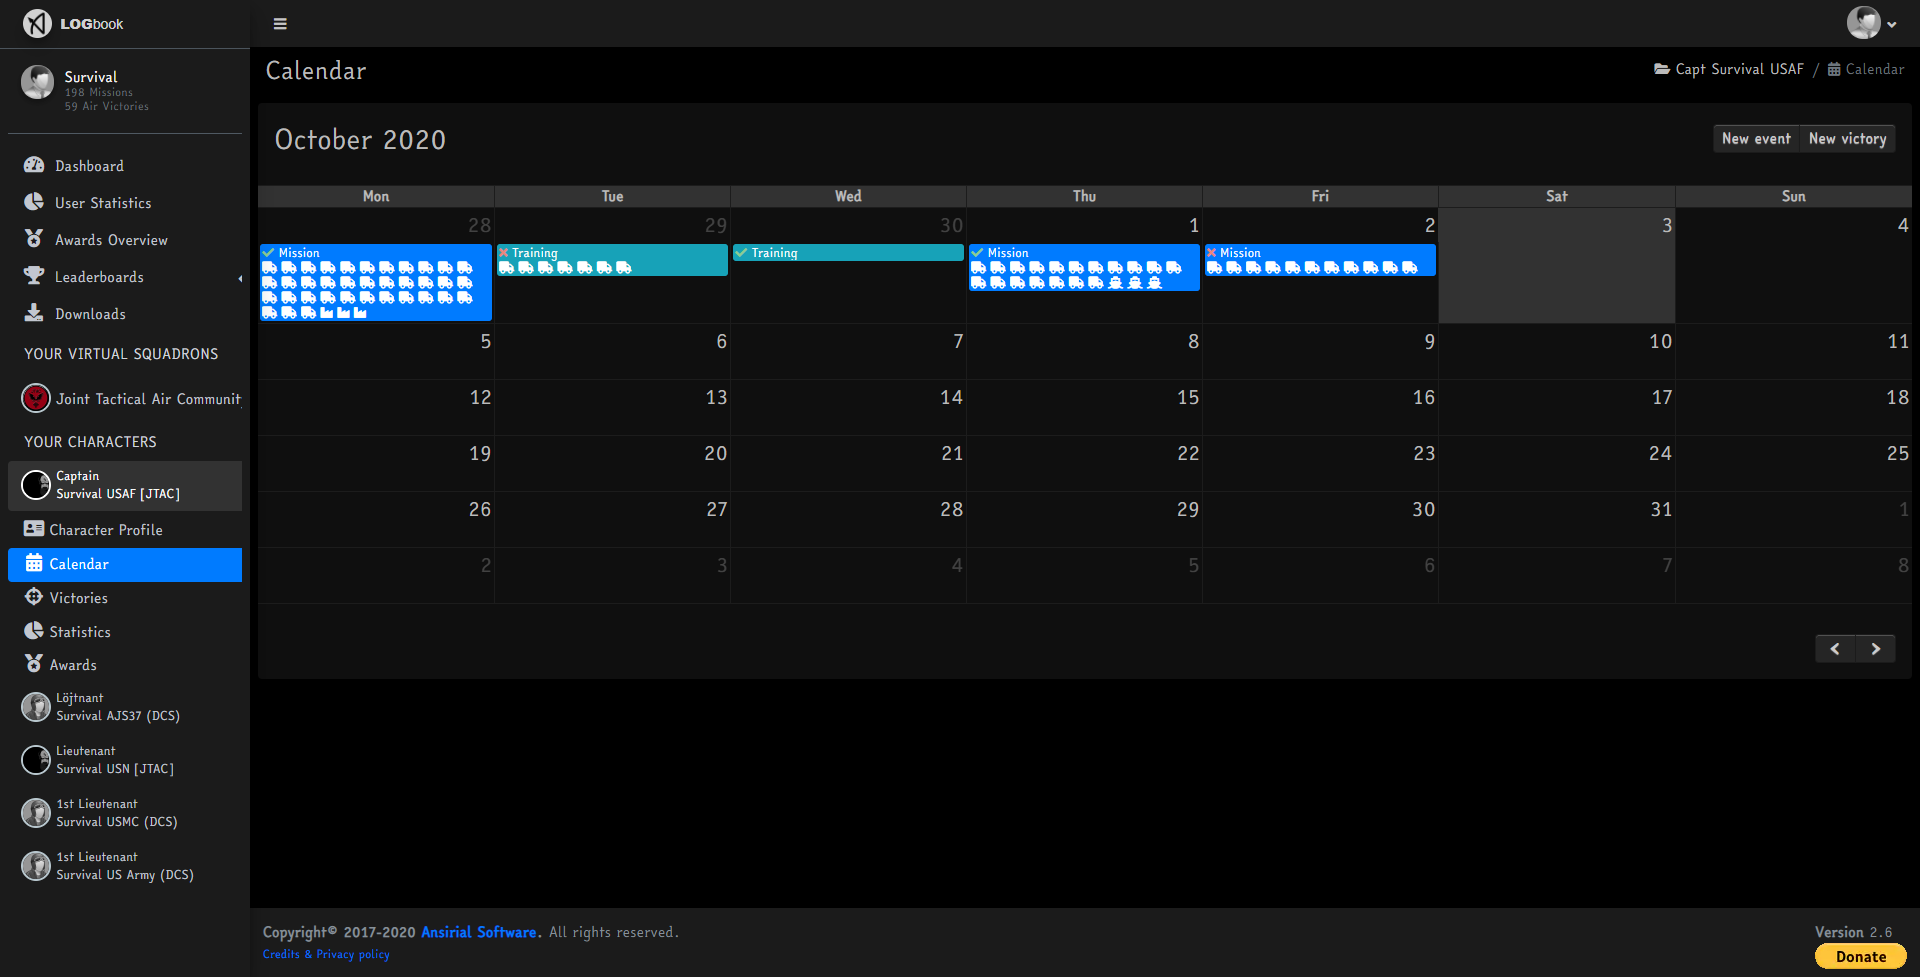Click the checkmark on Thursday Mission event
The width and height of the screenshot is (1920, 977).
click(x=977, y=253)
